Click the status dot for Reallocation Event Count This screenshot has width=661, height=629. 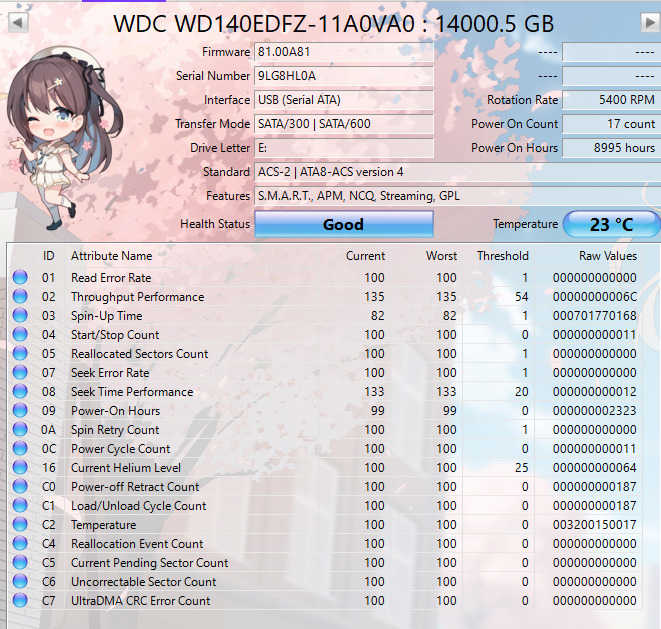[20, 543]
